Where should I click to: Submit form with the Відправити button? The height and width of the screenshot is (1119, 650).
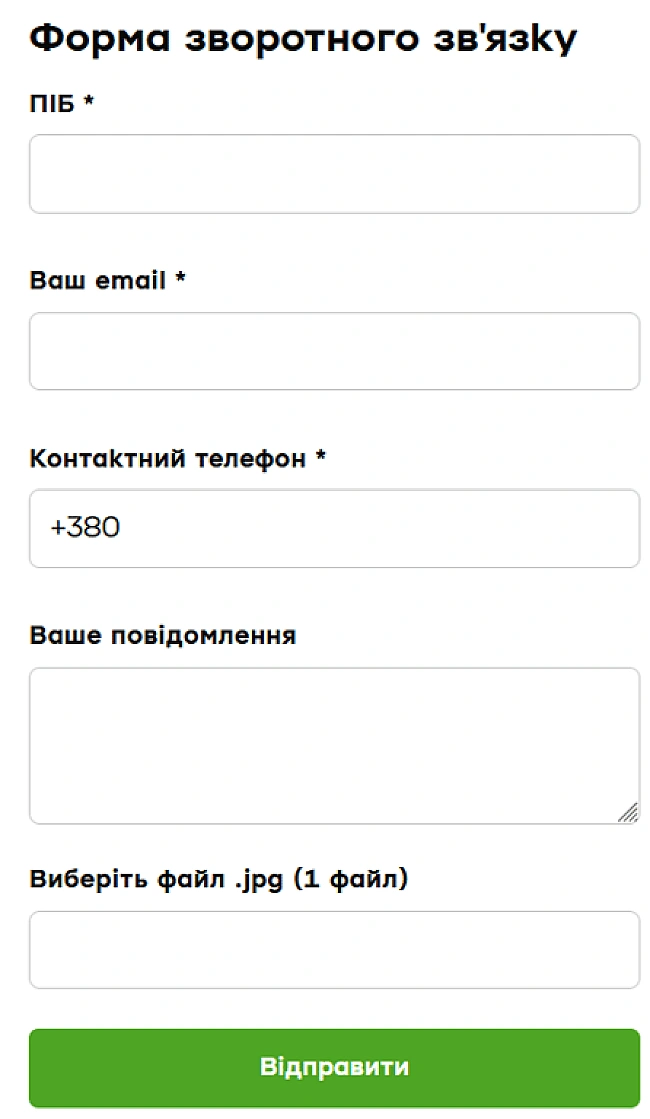334,1068
